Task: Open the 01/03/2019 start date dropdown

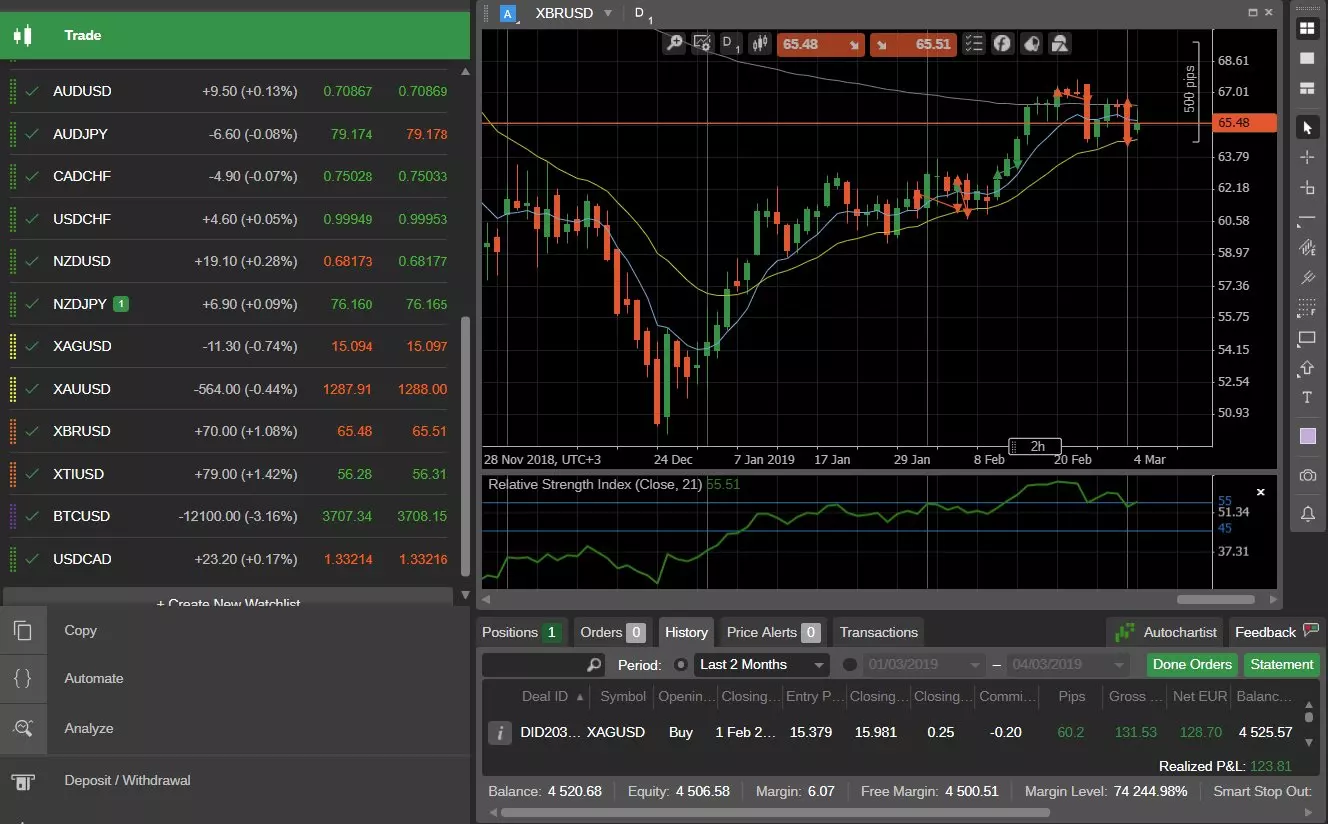Action: (925, 664)
